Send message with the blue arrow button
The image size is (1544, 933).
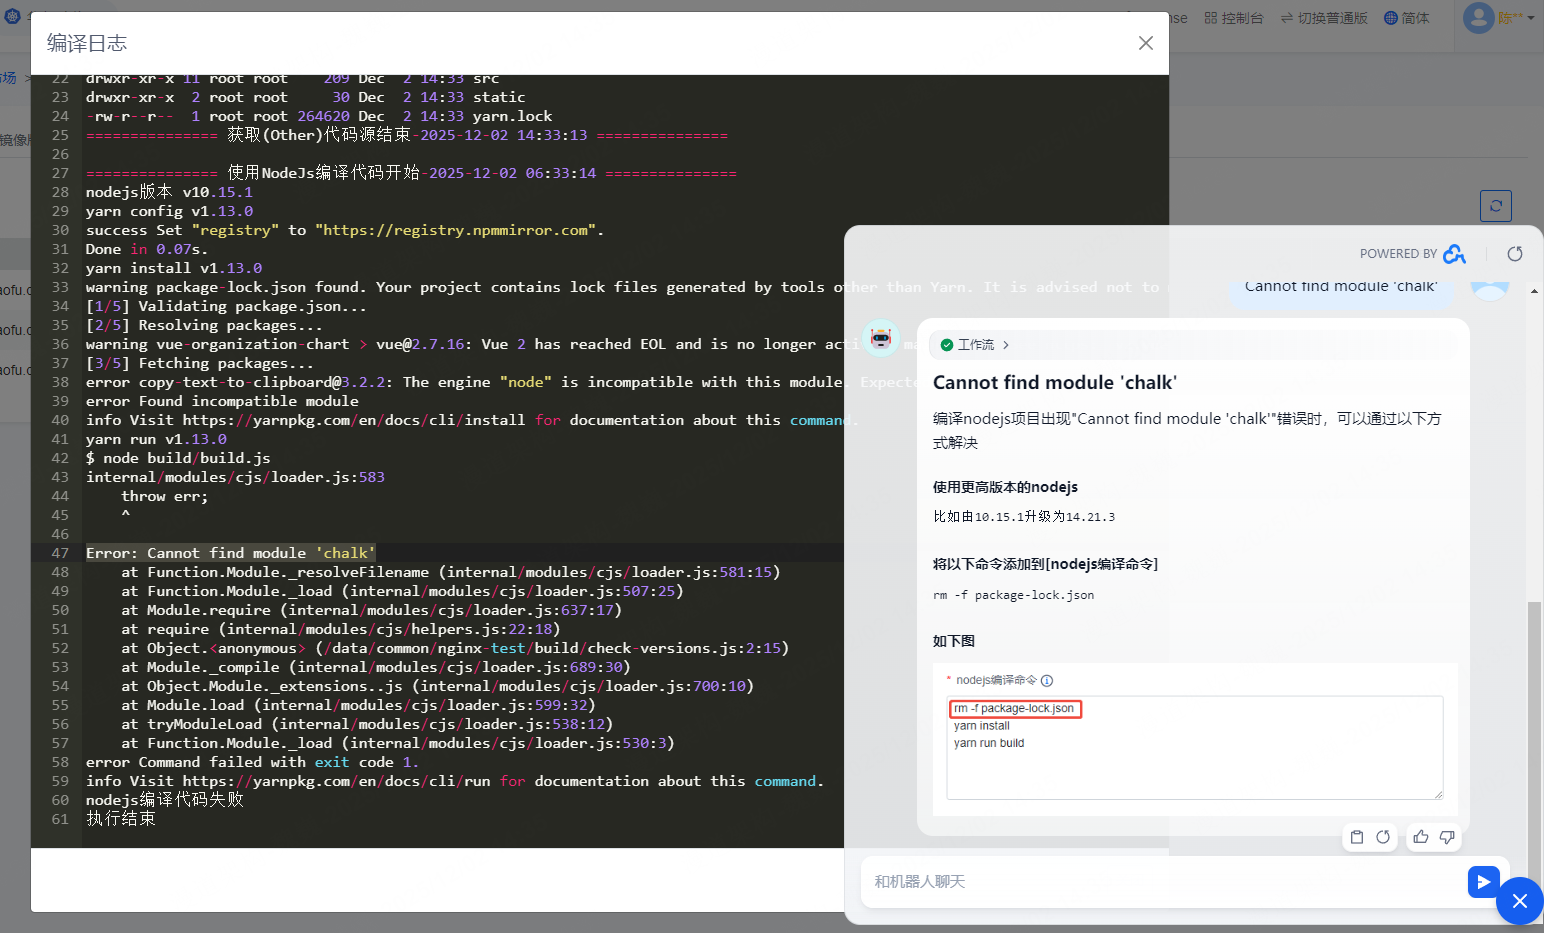coord(1483,881)
